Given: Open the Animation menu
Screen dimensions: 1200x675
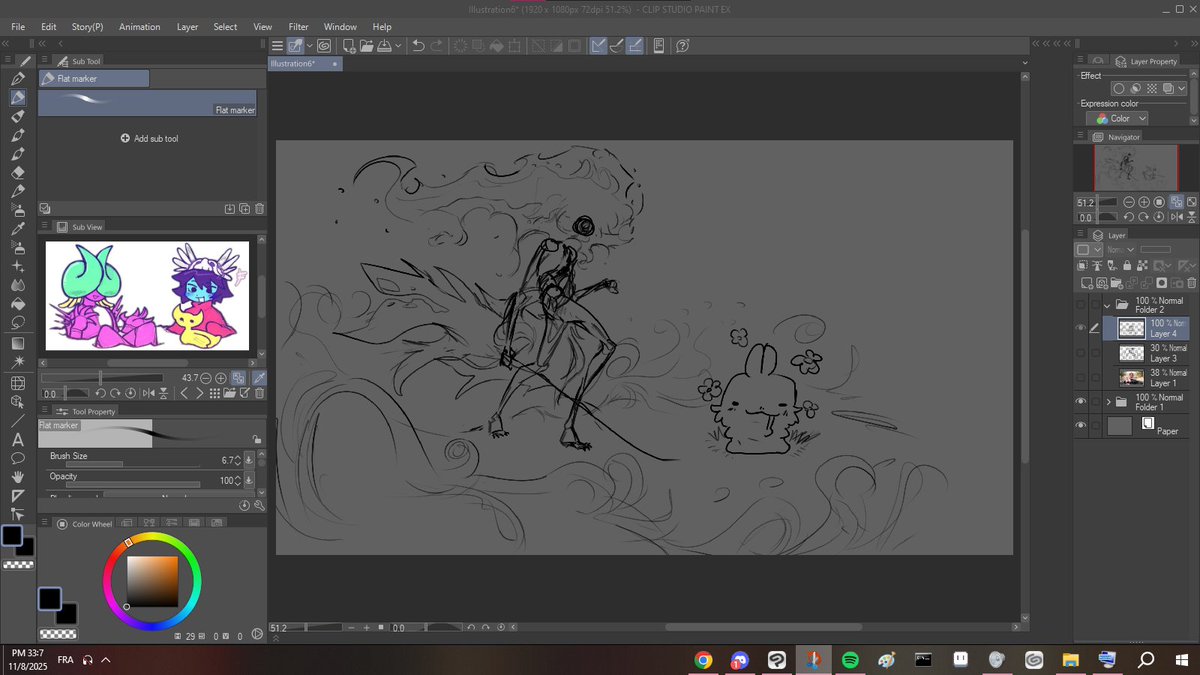Looking at the screenshot, I should click(x=139, y=27).
